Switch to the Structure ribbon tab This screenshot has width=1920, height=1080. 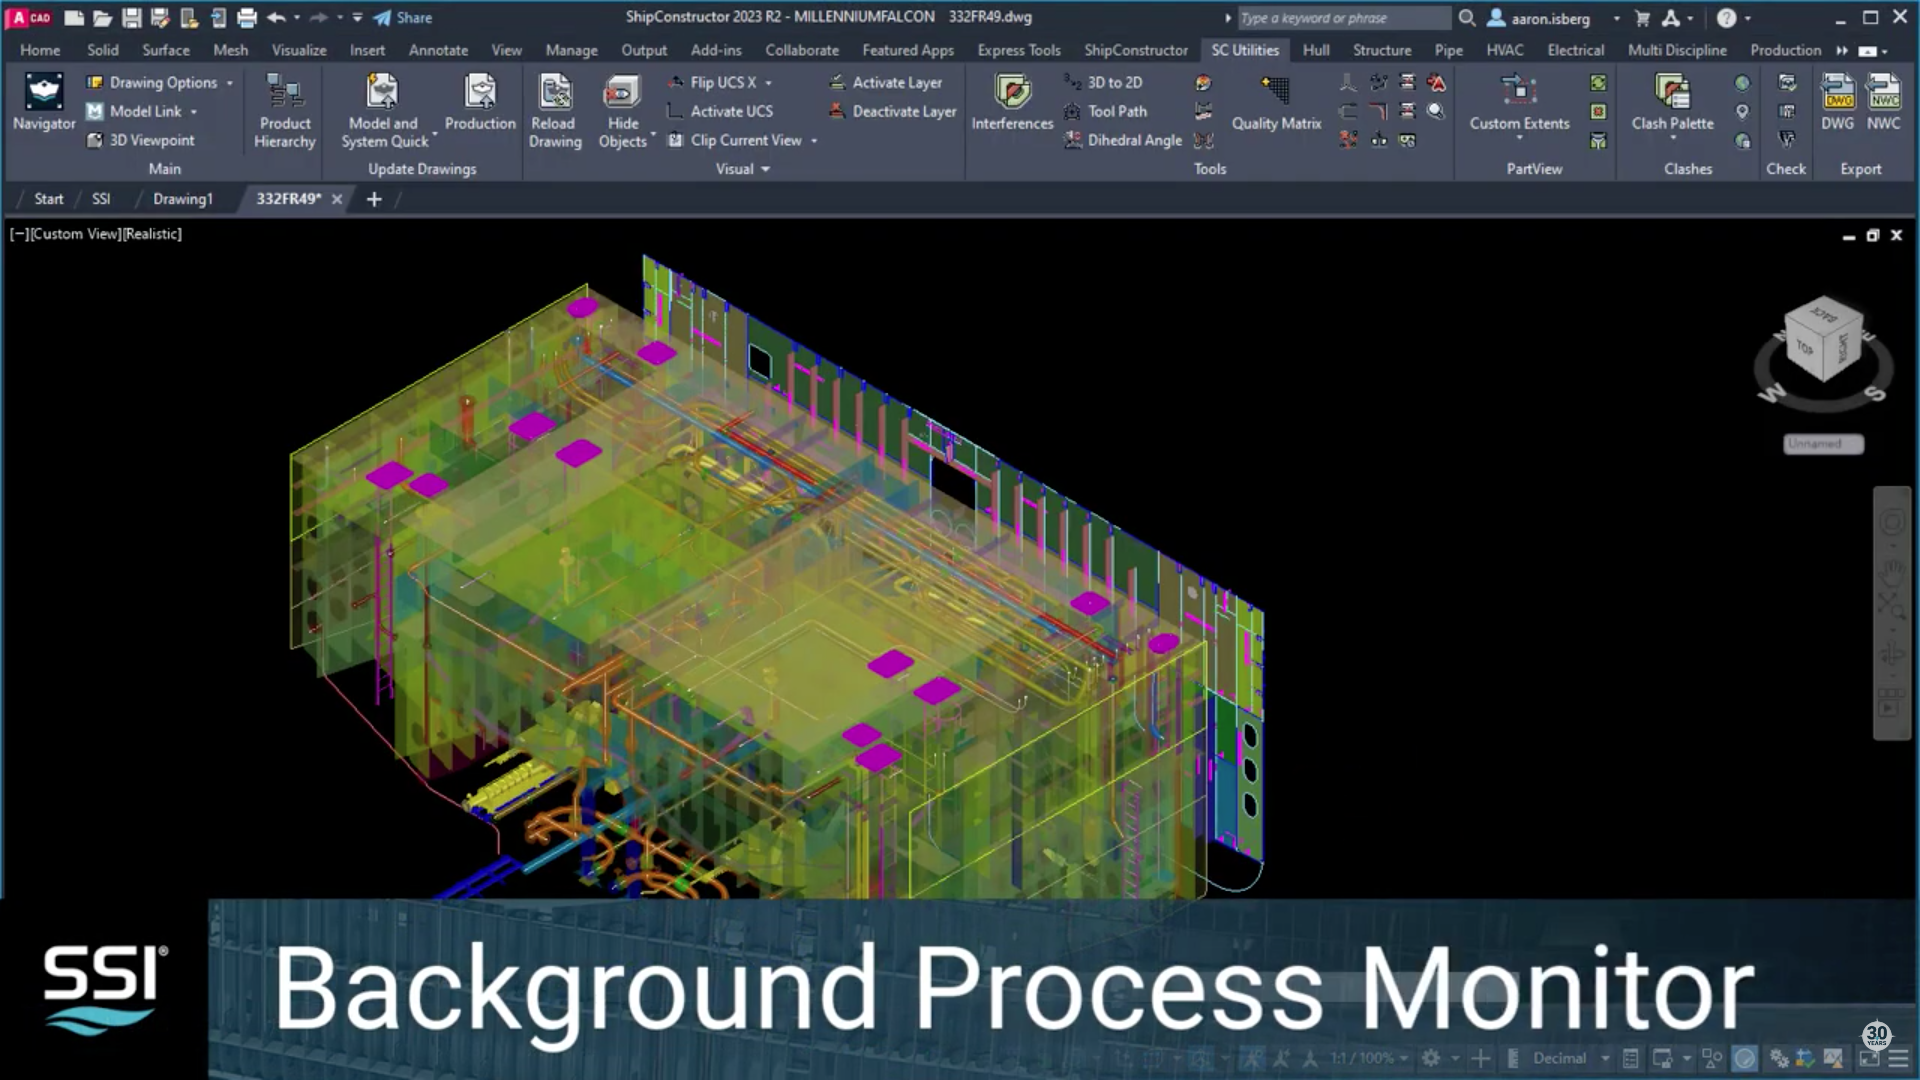pos(1382,50)
